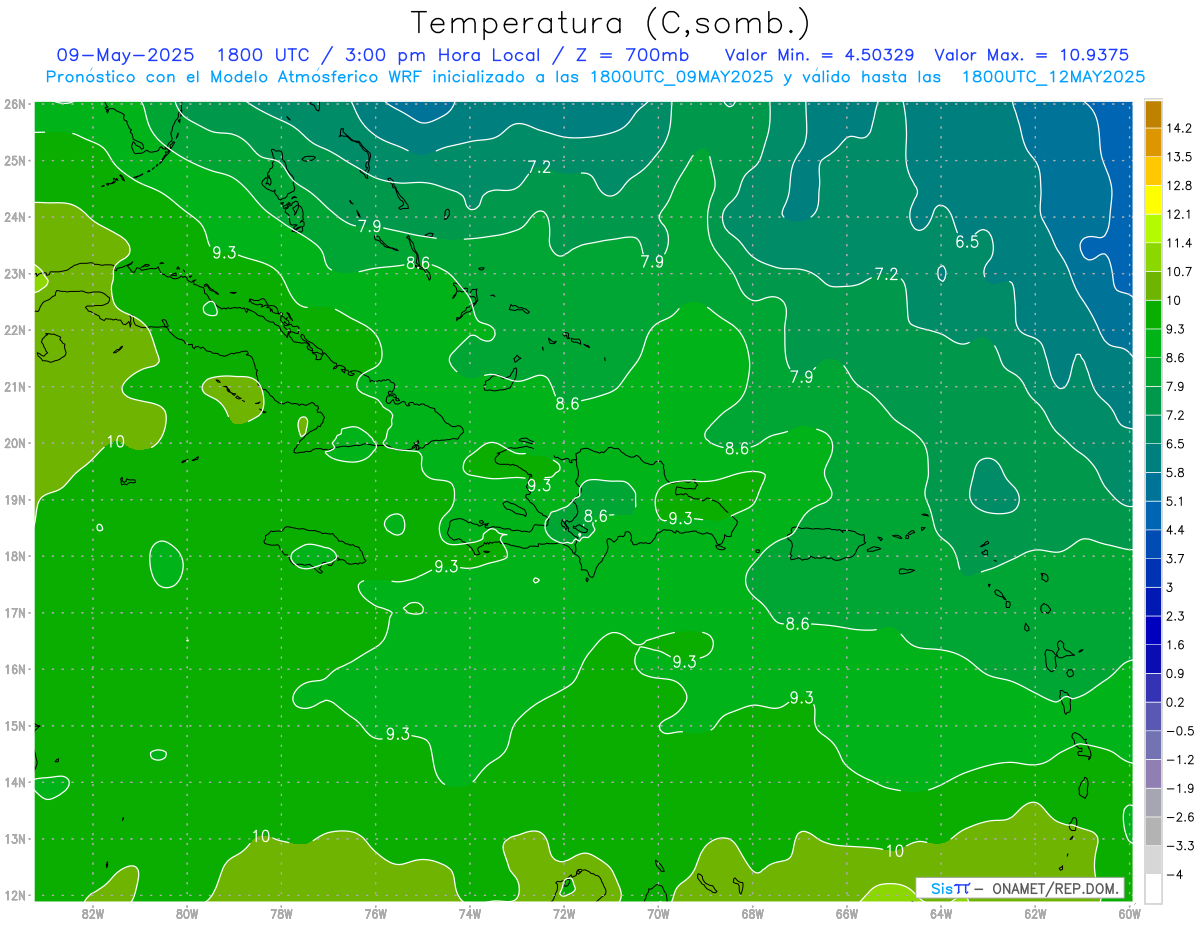The width and height of the screenshot is (1200, 927).
Task: Click the '1800UTC_12MAY2025' valid-until timestamp
Action: tap(1053, 76)
